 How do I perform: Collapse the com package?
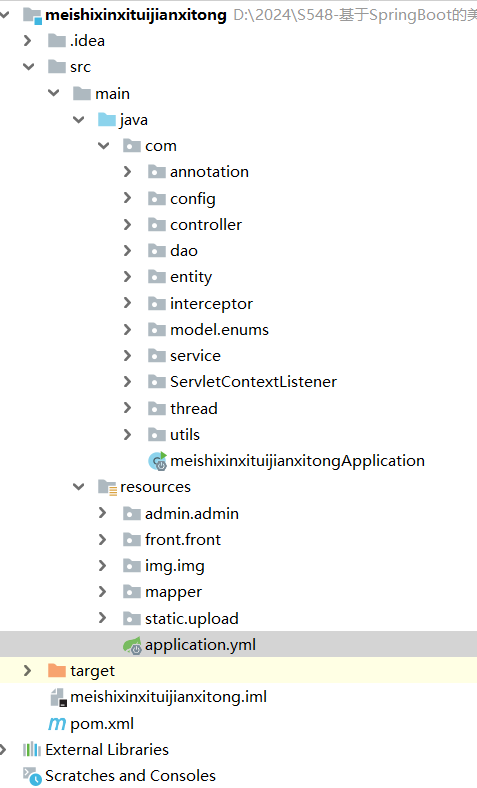[104, 146]
